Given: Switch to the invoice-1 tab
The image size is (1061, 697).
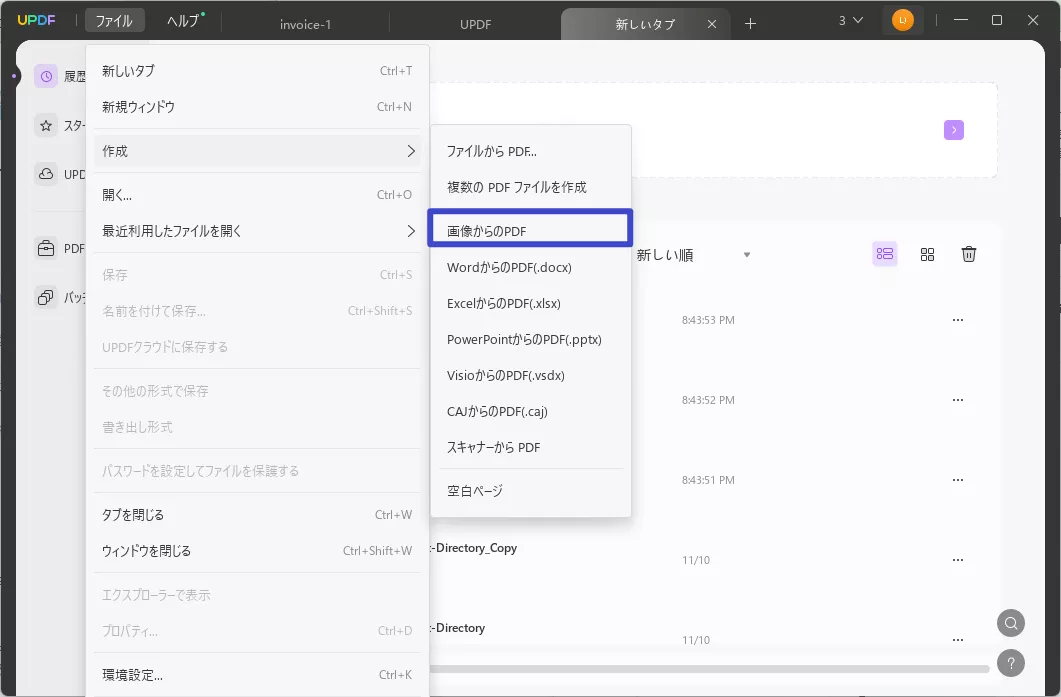Looking at the screenshot, I should 305,24.
